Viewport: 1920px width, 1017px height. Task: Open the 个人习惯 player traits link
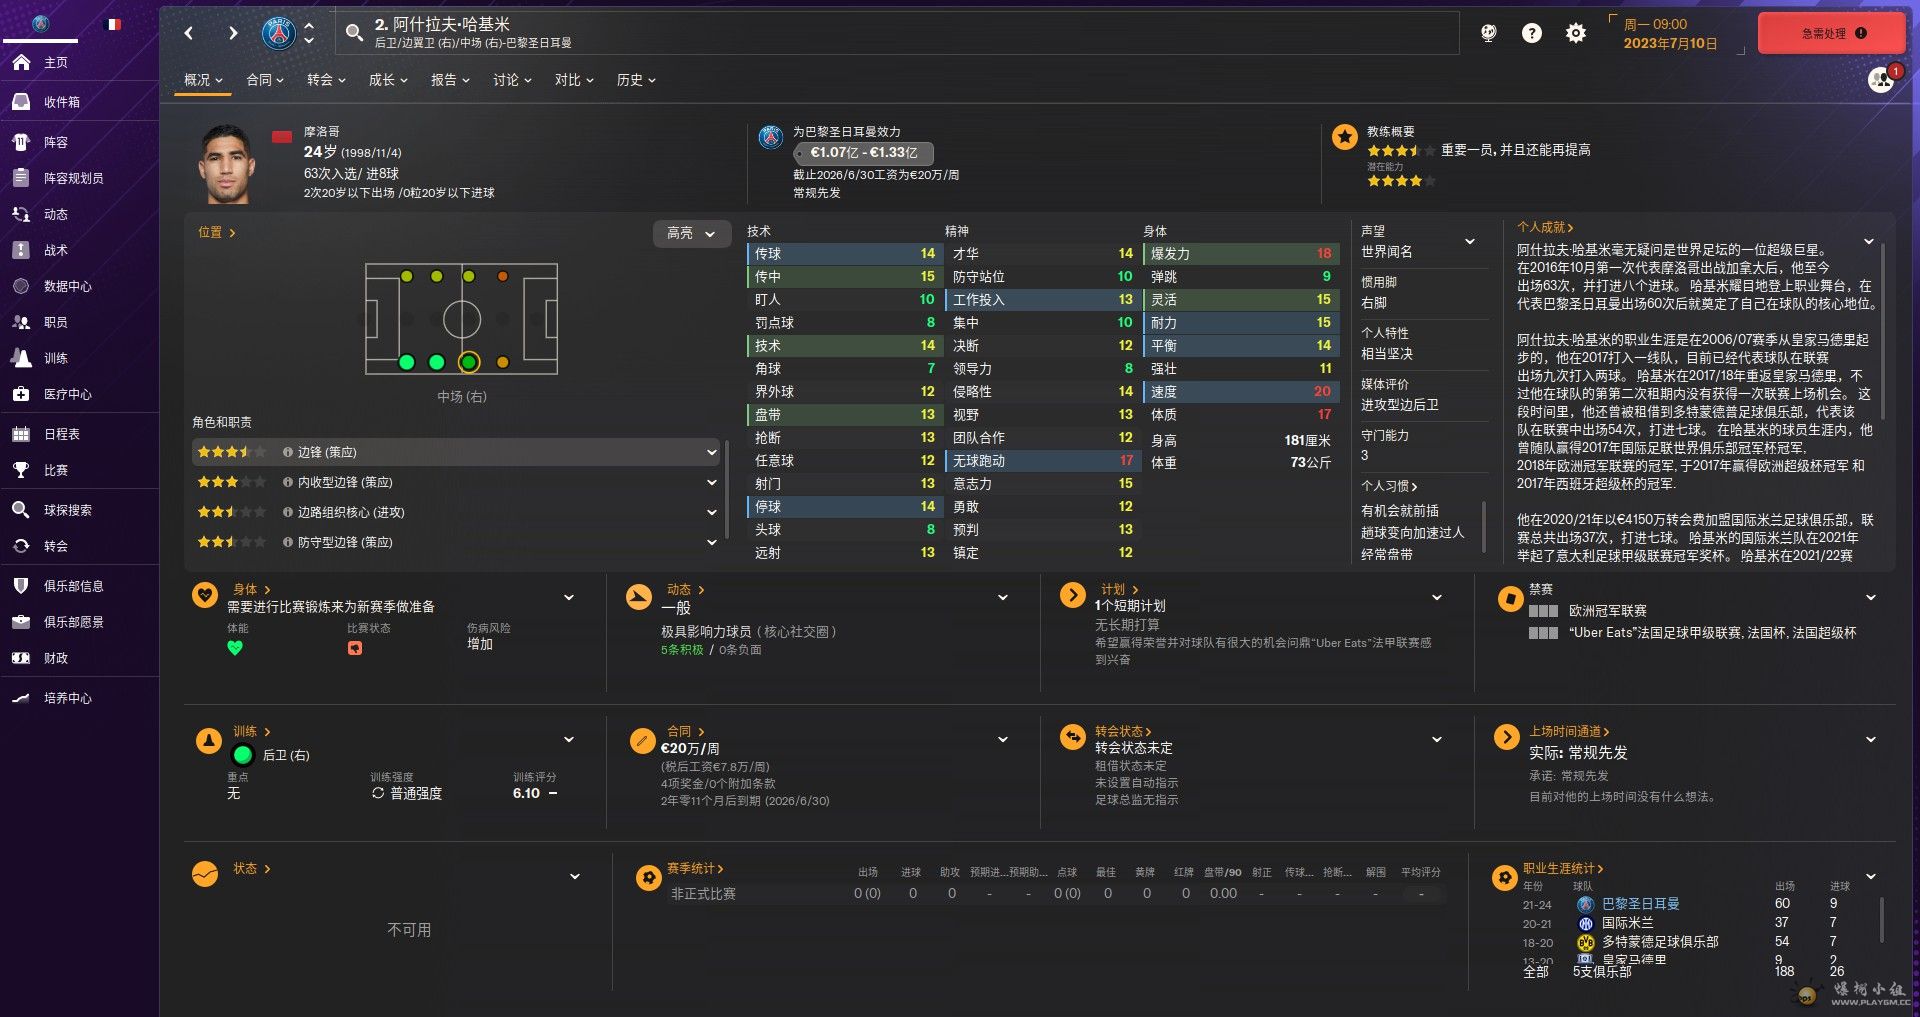pyautogui.click(x=1389, y=486)
